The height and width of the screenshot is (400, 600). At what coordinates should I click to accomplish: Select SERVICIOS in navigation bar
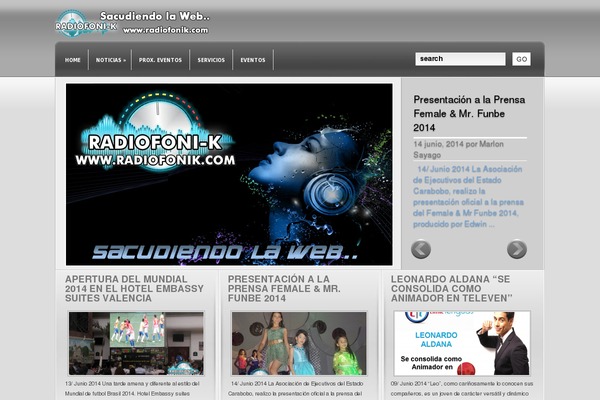(211, 60)
